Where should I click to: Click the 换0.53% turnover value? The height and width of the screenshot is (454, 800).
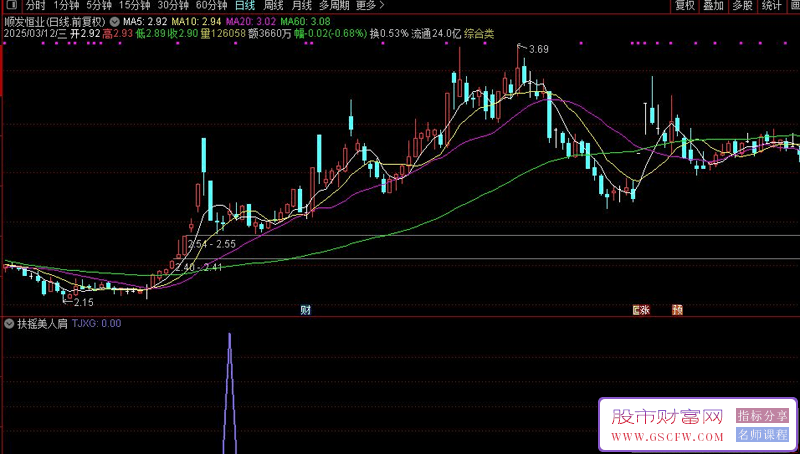(389, 34)
